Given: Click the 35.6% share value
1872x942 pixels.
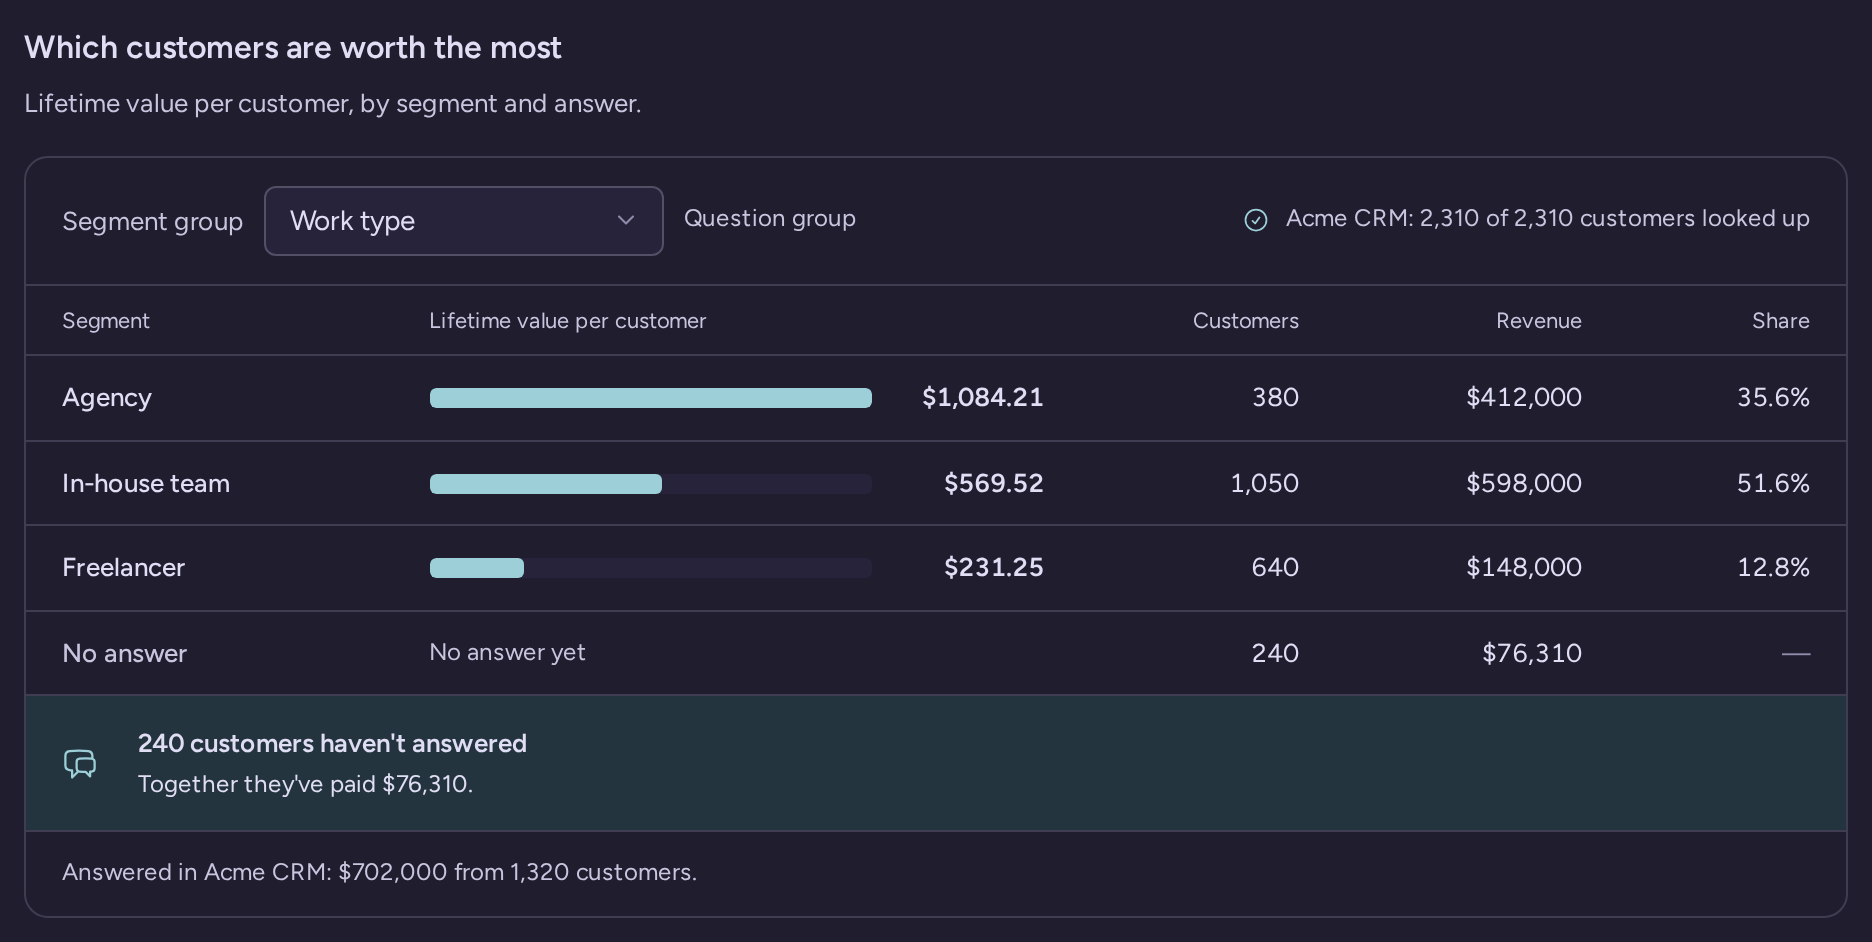Looking at the screenshot, I should pyautogui.click(x=1774, y=398).
